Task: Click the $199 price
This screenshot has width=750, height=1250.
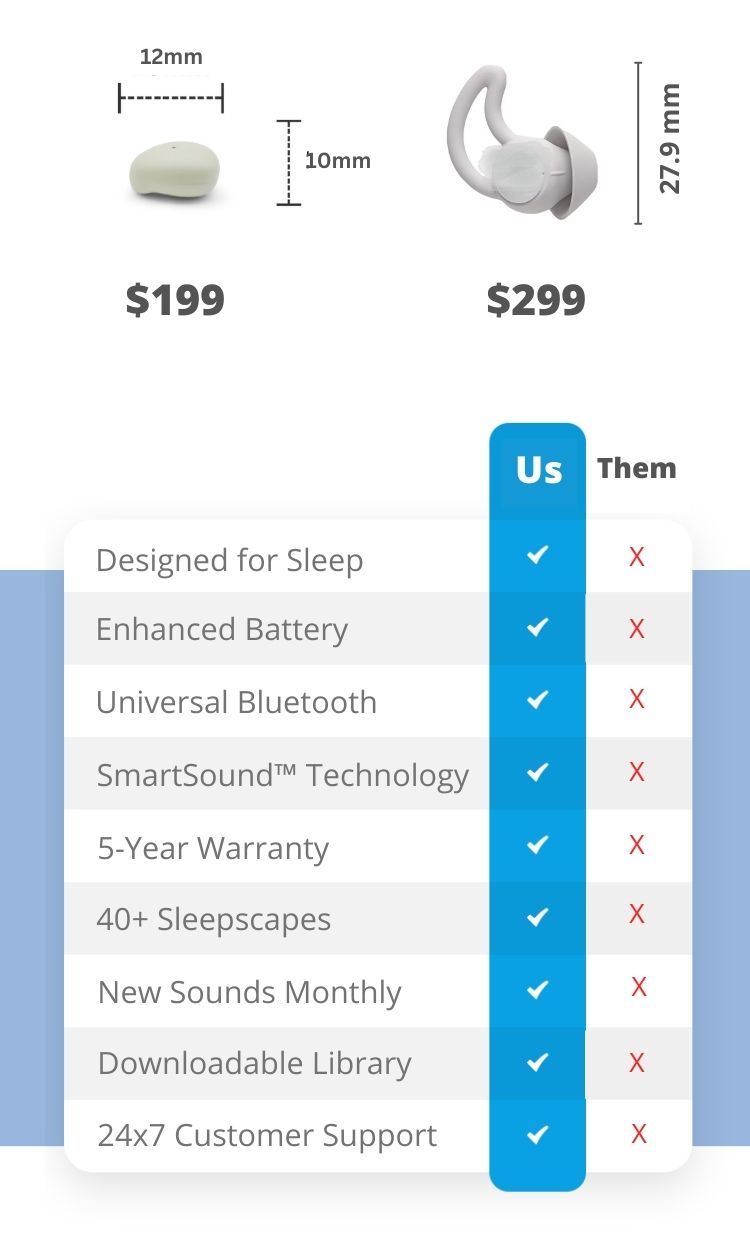Action: 175,299
